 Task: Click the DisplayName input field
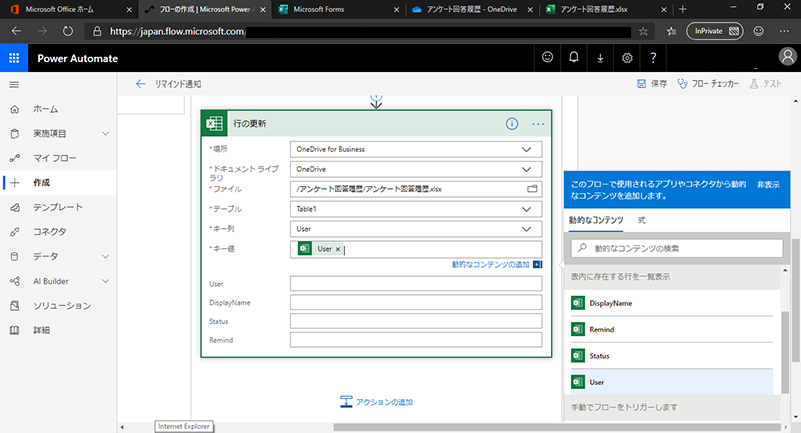(x=416, y=302)
